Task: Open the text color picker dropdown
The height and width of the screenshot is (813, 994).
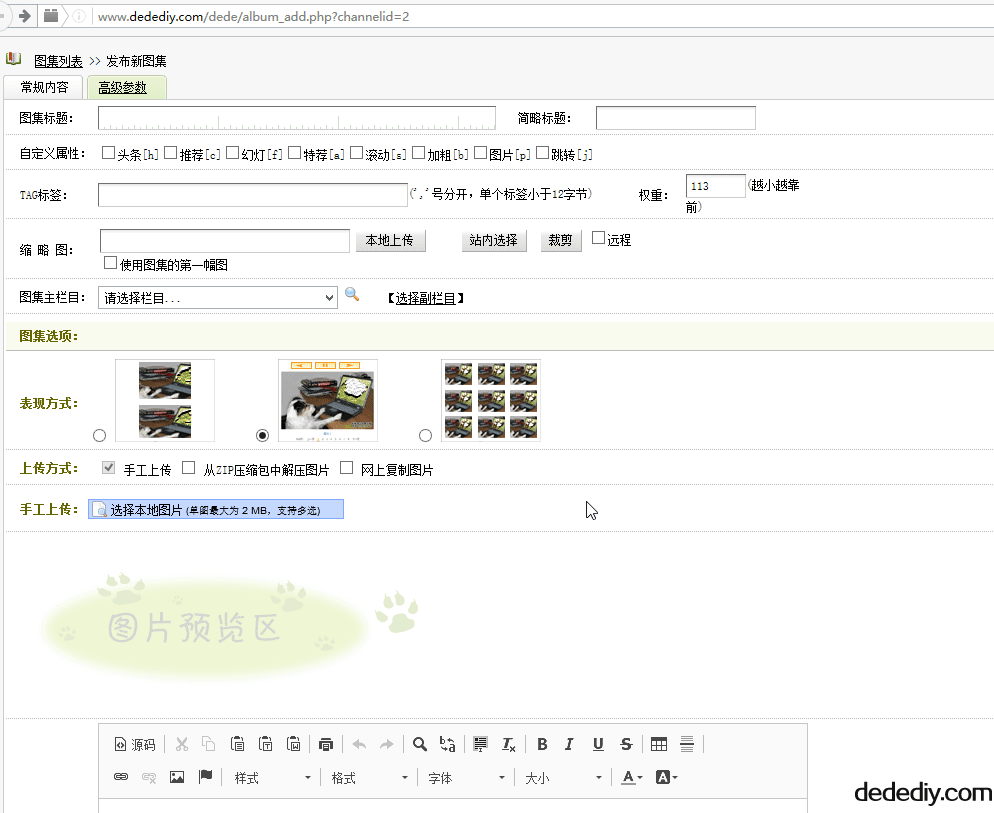Action: click(x=632, y=778)
